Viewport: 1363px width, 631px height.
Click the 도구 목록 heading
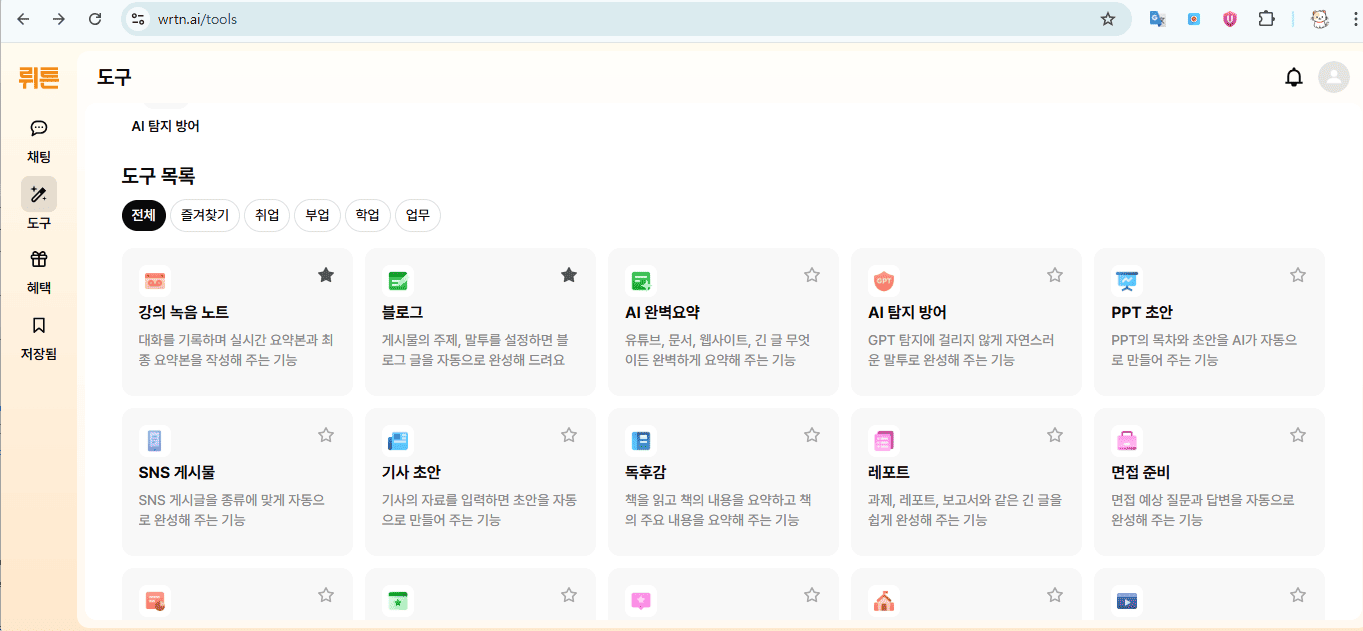(158, 176)
